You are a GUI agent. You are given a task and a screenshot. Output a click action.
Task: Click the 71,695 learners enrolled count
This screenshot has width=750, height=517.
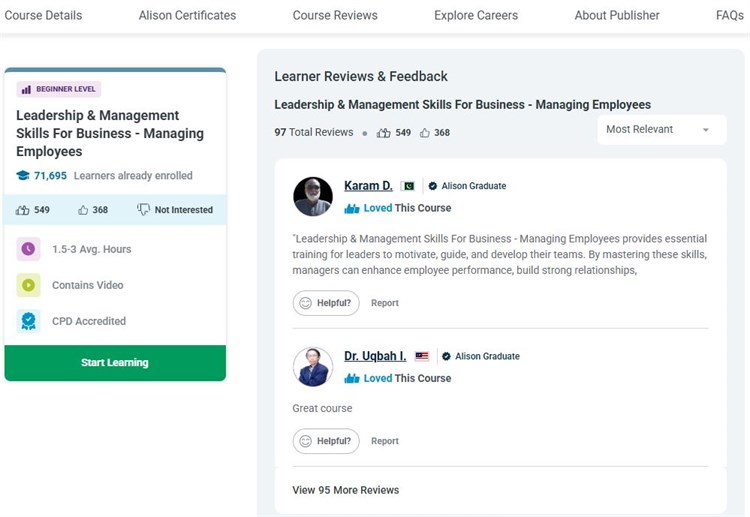click(50, 176)
